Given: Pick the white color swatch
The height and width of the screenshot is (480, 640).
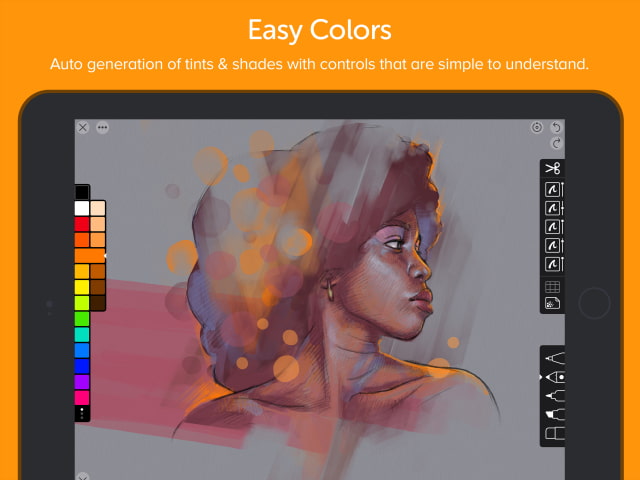Looking at the screenshot, I should [82, 208].
